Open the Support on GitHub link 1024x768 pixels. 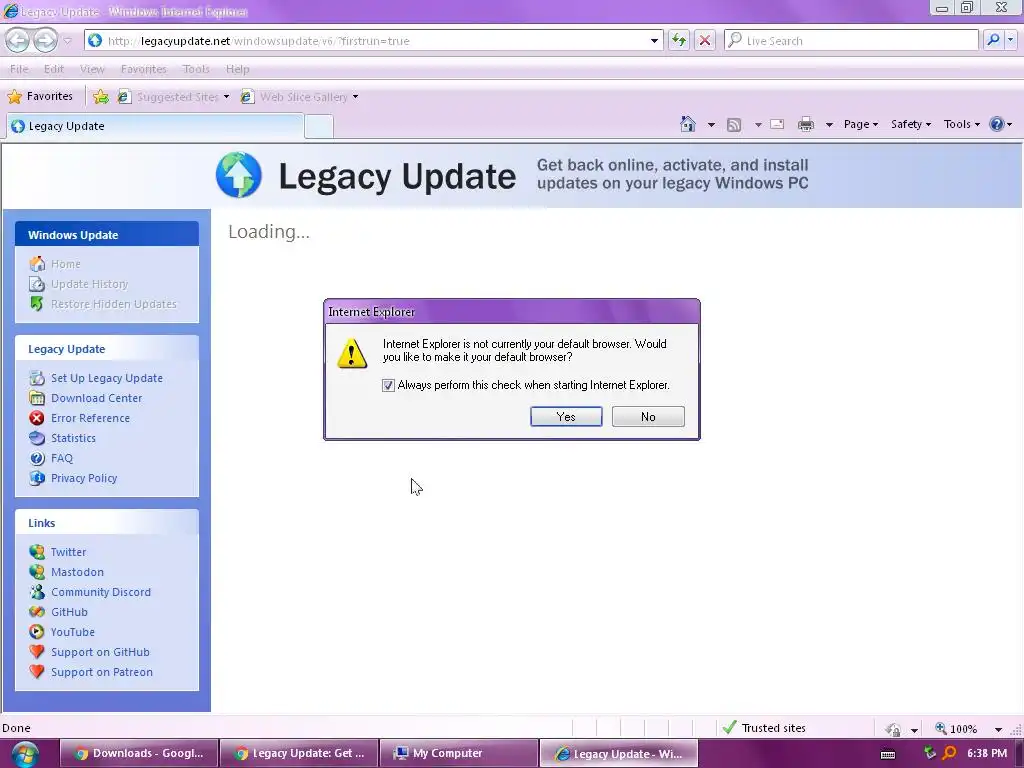[100, 652]
